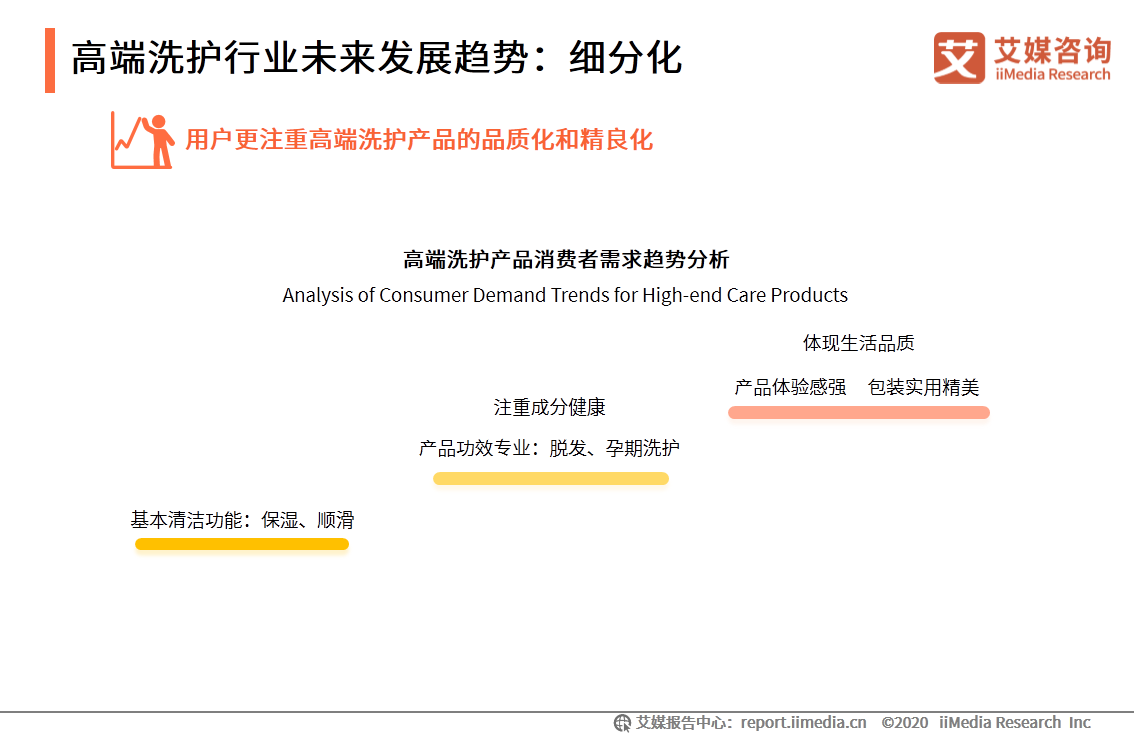The width and height of the screenshot is (1134, 737).
Task: Click the '注重成分健康' text
Action: (x=551, y=408)
